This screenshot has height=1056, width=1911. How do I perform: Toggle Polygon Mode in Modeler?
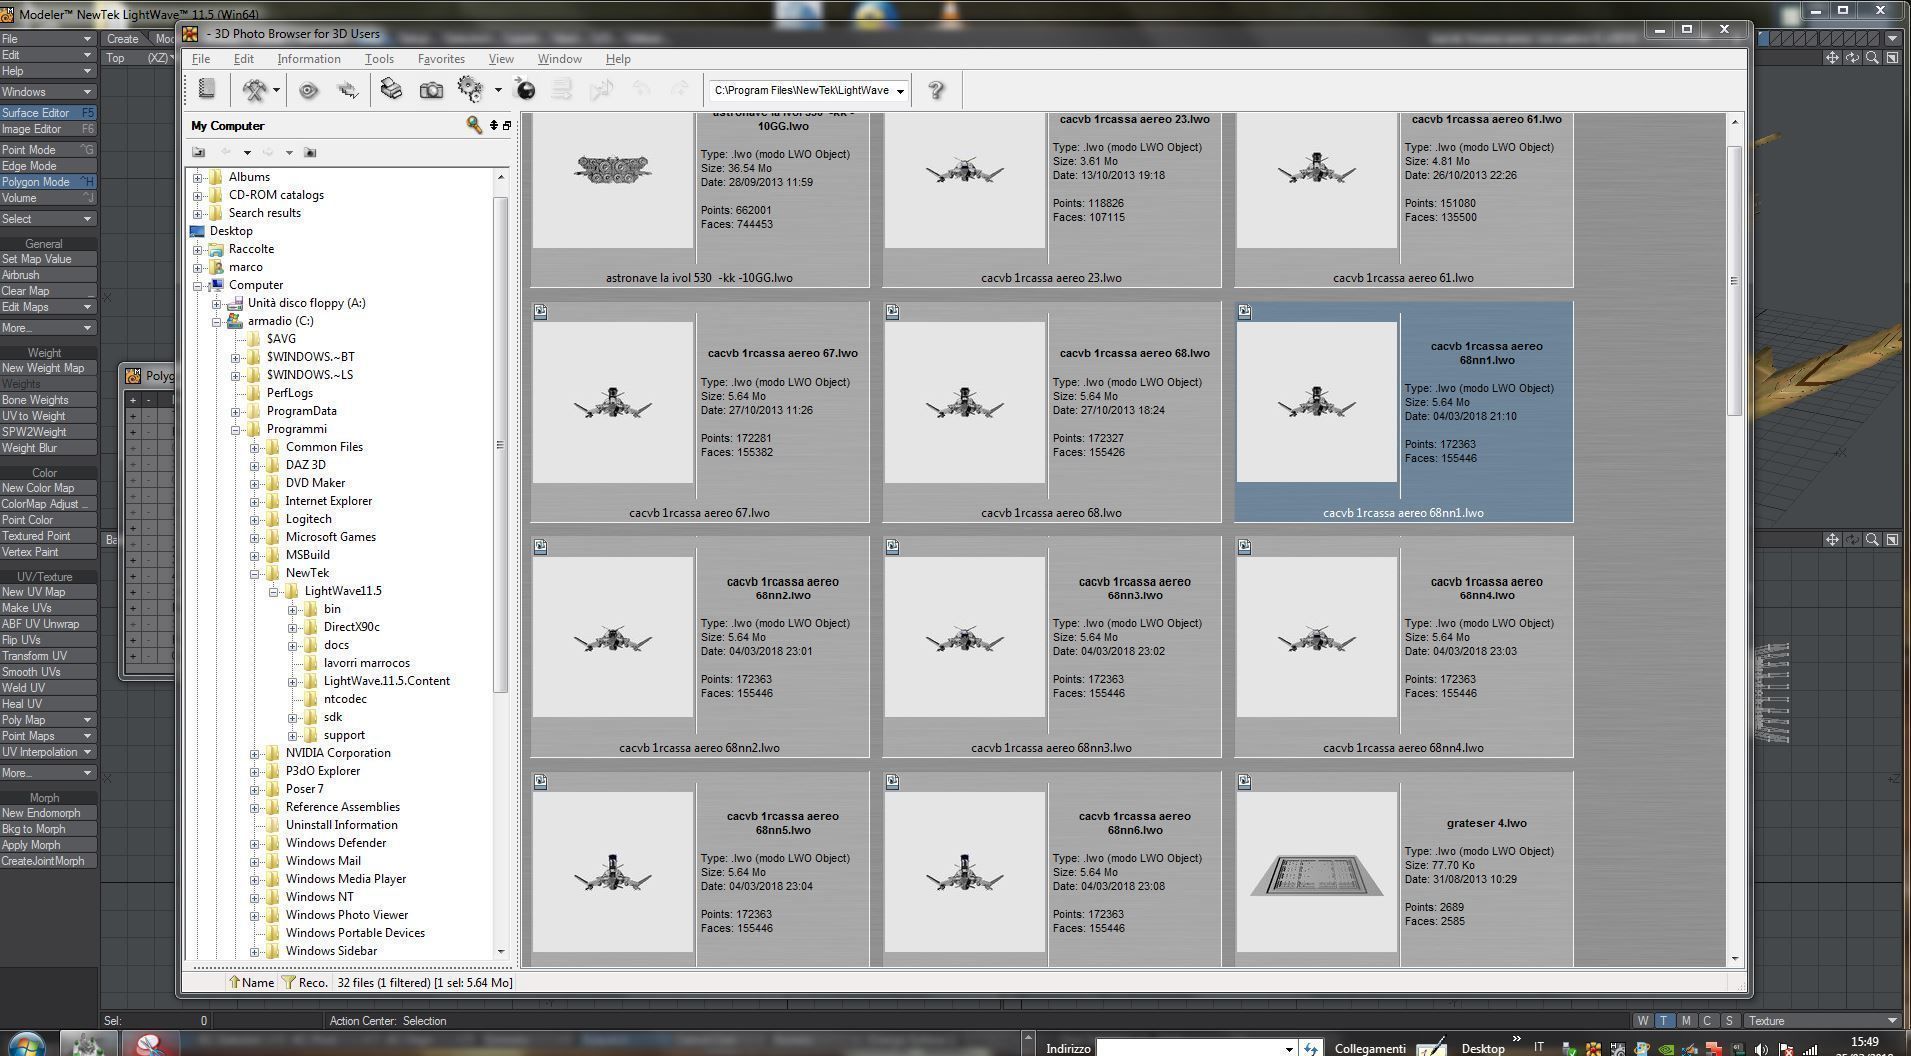coord(48,182)
